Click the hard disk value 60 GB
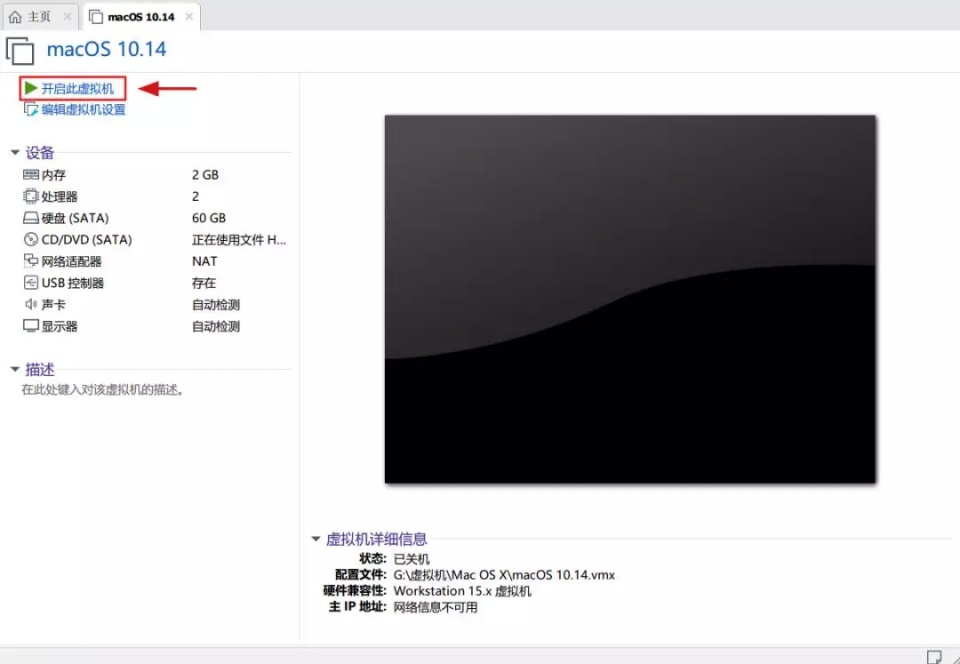Viewport: 960px width, 664px height. point(209,218)
